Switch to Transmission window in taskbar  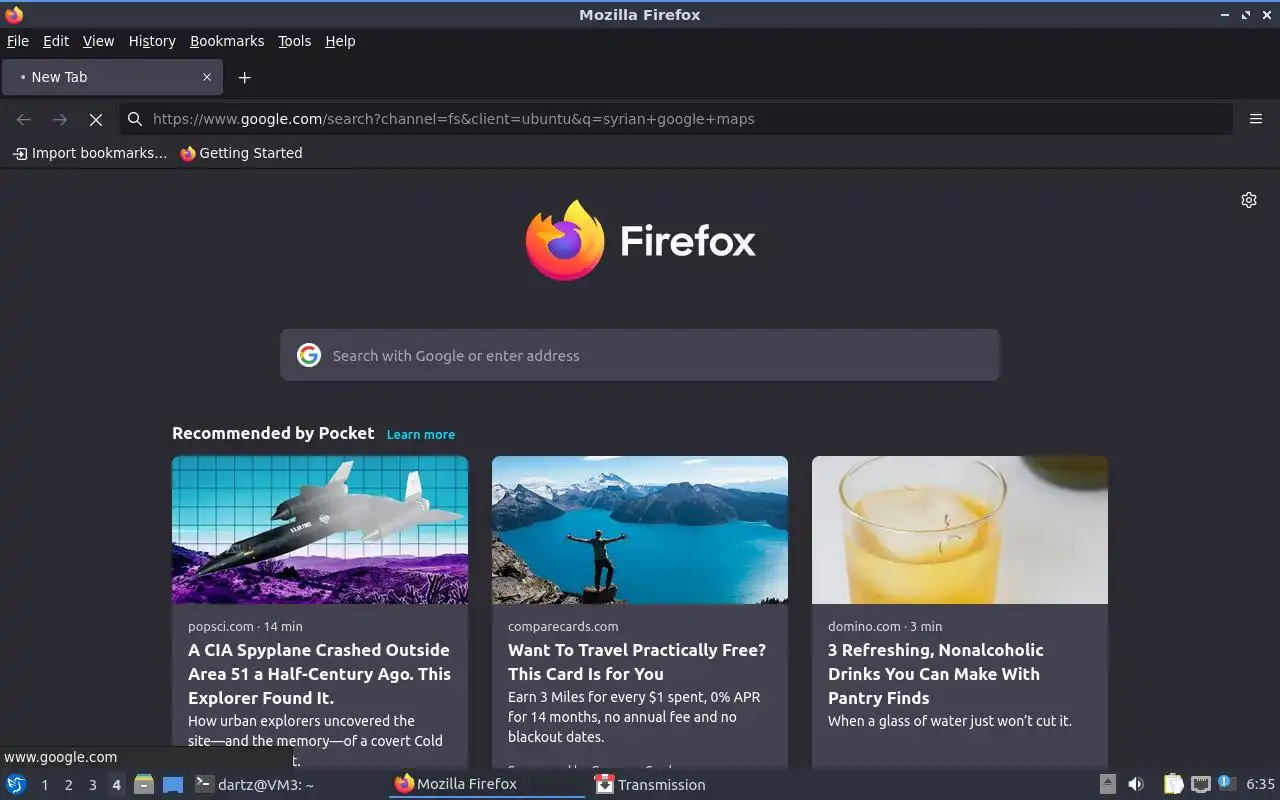coord(652,784)
